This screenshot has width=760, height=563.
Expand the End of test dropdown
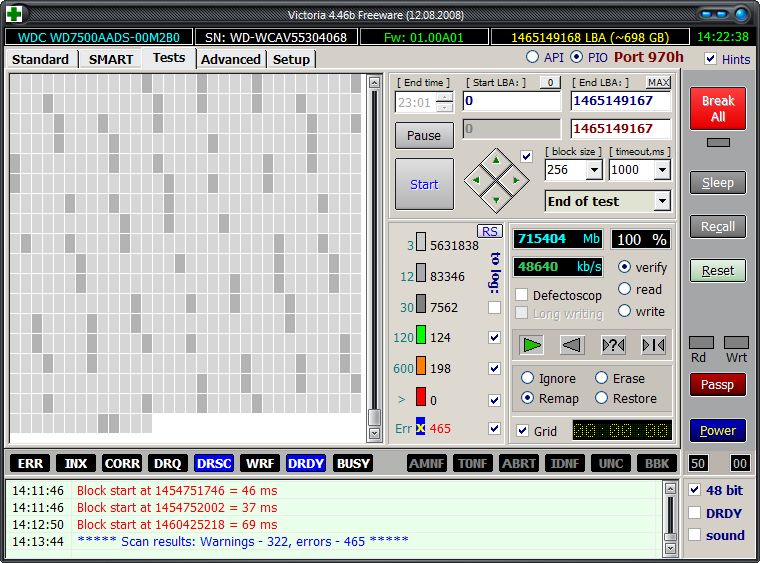661,201
